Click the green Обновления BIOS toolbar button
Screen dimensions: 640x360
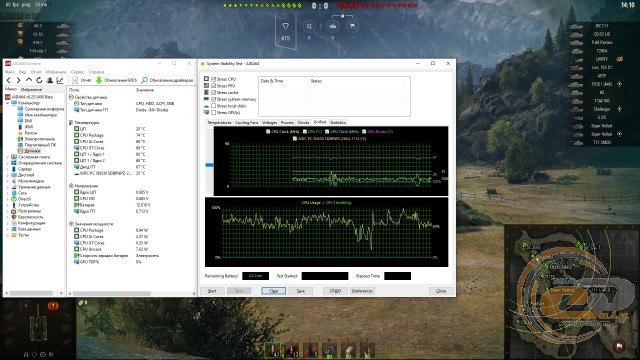(x=116, y=80)
